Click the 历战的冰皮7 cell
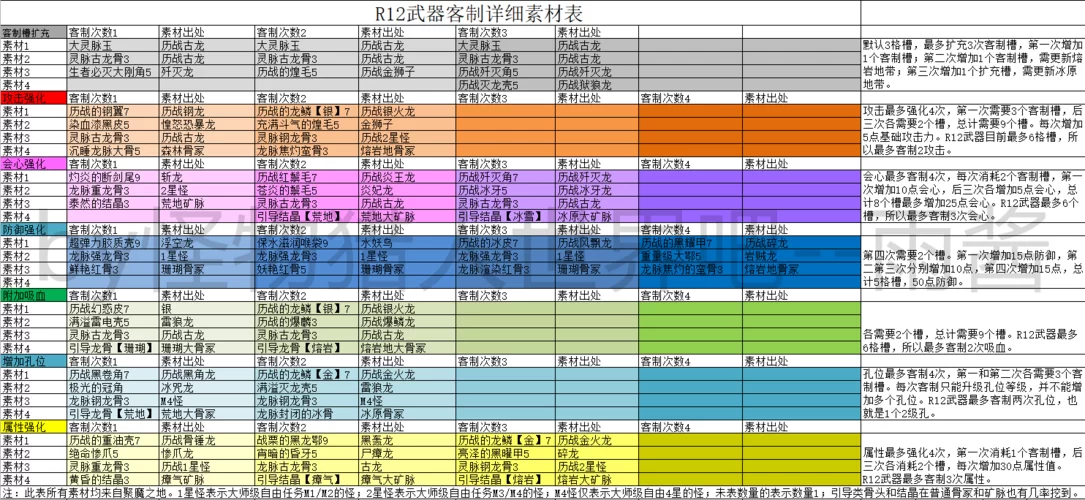Screen dimensions: 1085x500 tap(504, 243)
